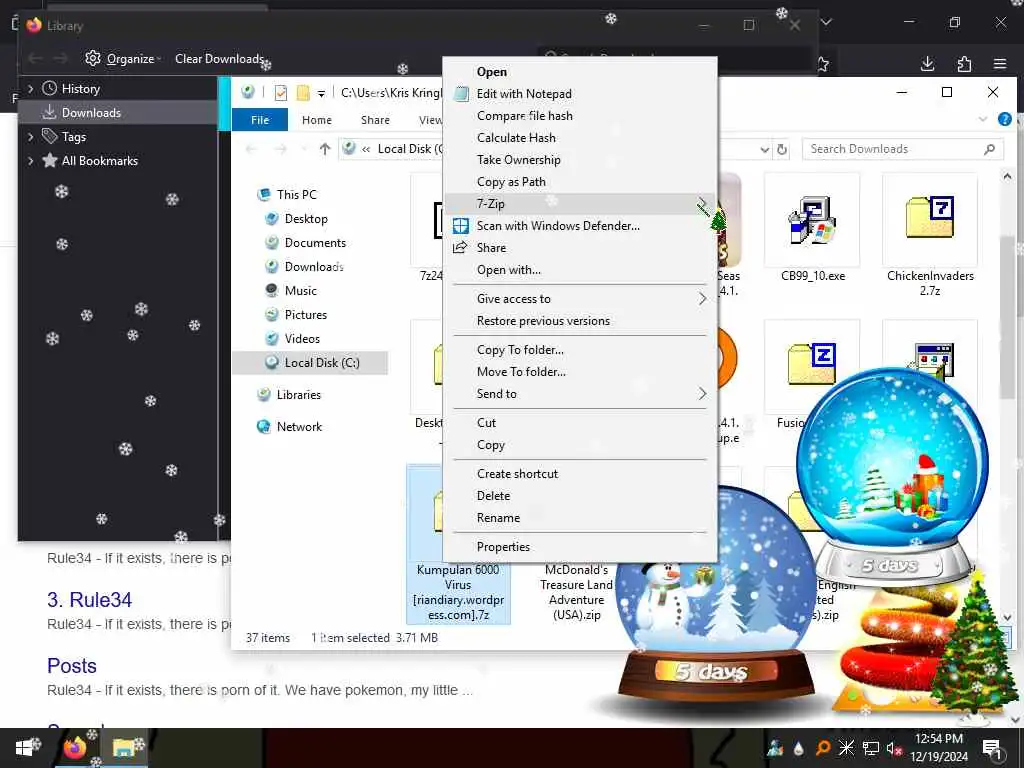Click the snowflake tray icon

coord(846,748)
